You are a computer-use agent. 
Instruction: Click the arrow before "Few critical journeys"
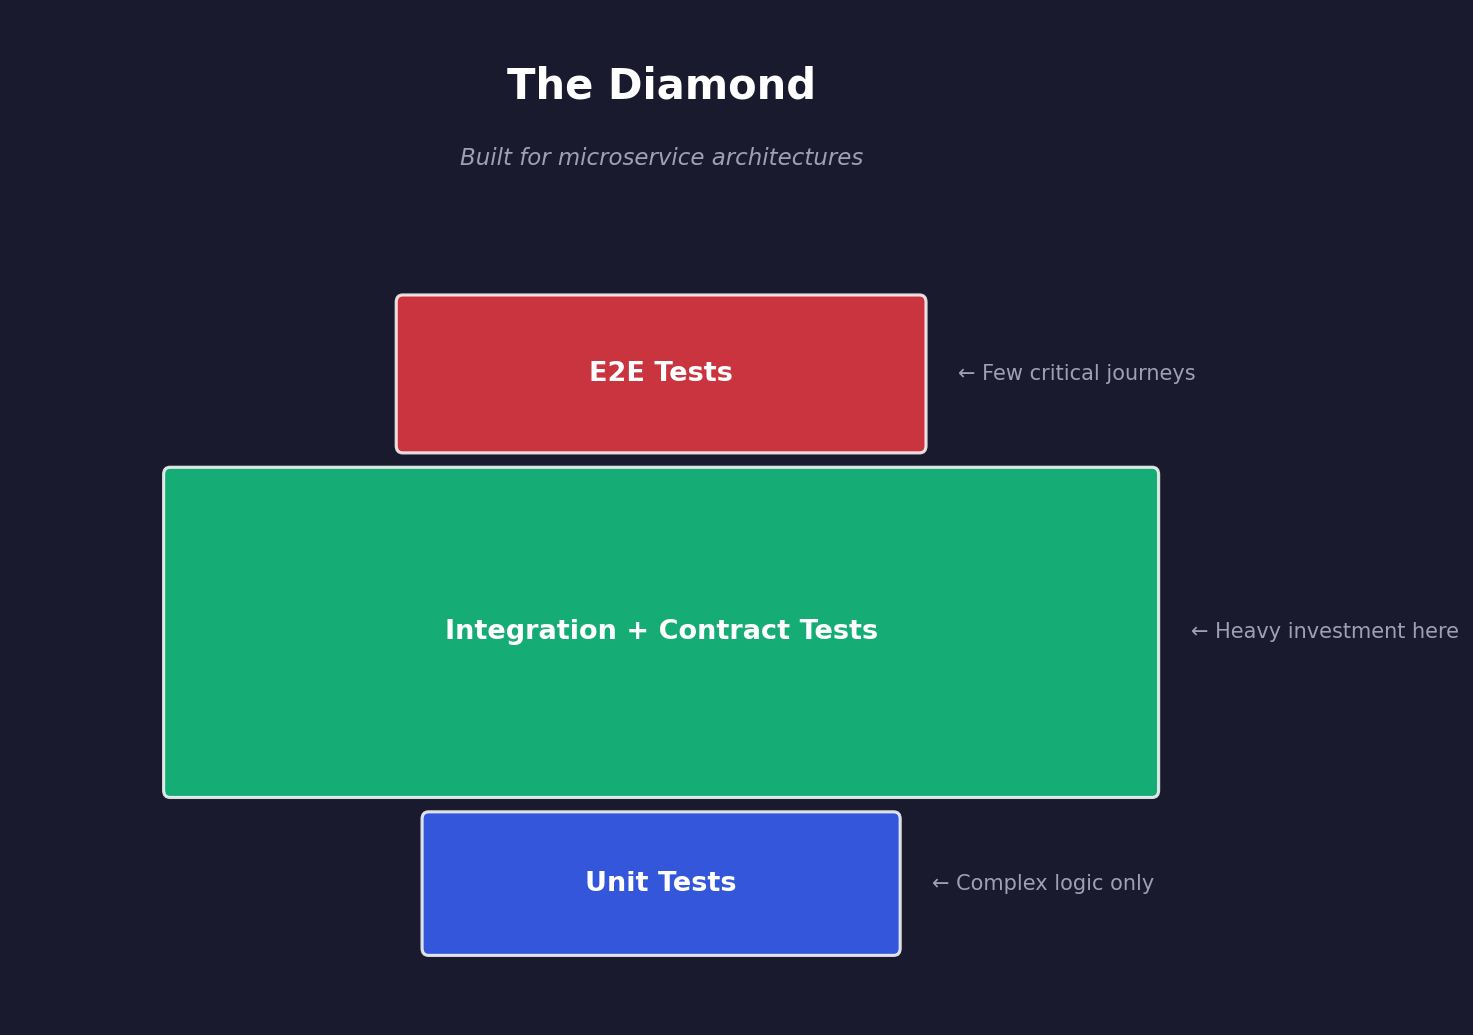tap(966, 374)
